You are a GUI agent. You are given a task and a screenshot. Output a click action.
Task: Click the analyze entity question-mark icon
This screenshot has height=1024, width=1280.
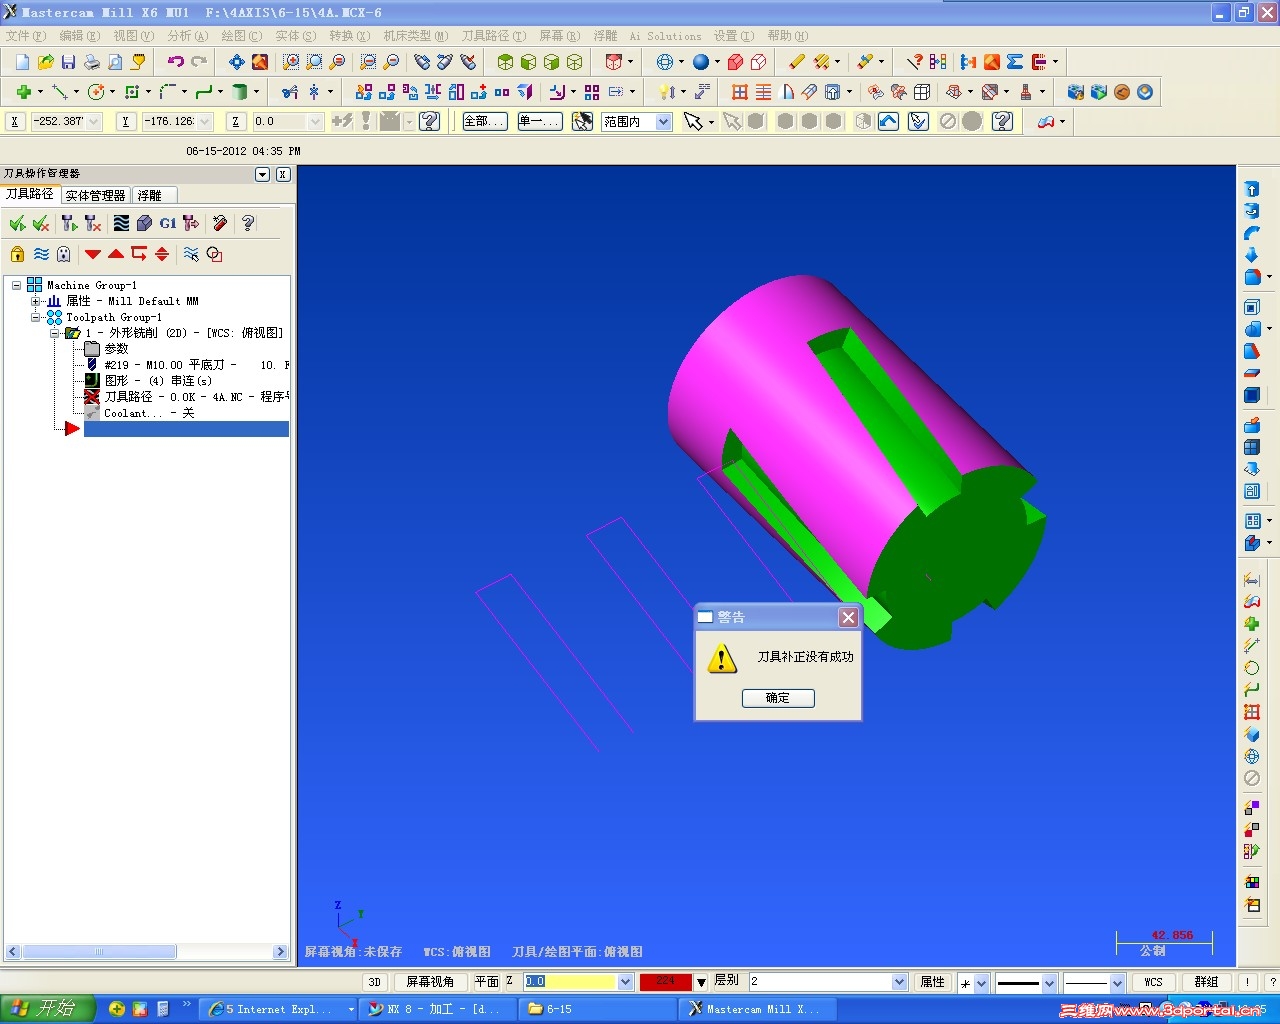[914, 62]
